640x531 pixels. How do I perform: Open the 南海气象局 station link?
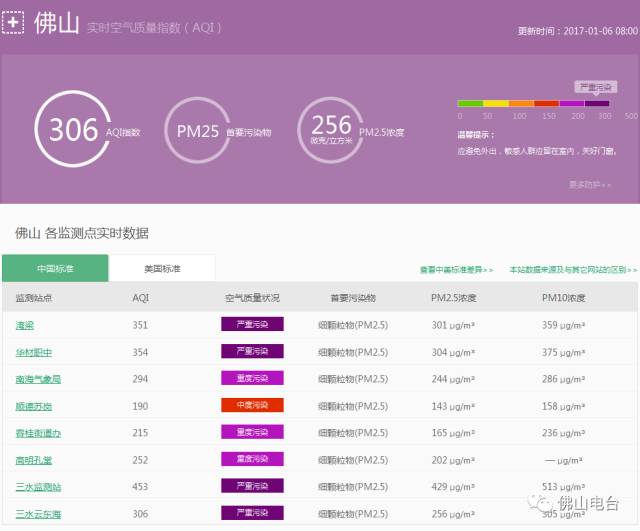pyautogui.click(x=38, y=379)
